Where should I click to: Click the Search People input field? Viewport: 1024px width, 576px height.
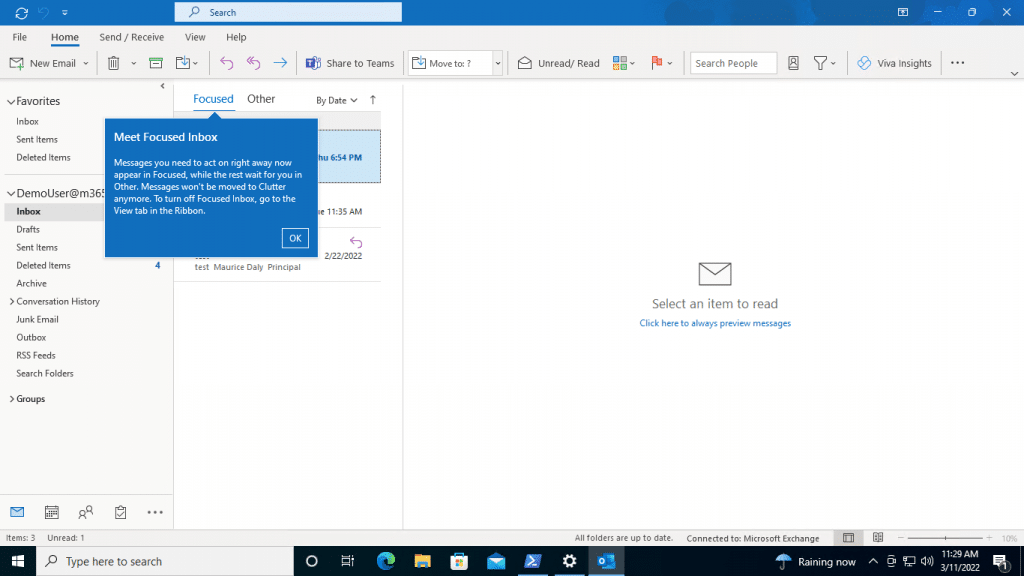point(733,63)
